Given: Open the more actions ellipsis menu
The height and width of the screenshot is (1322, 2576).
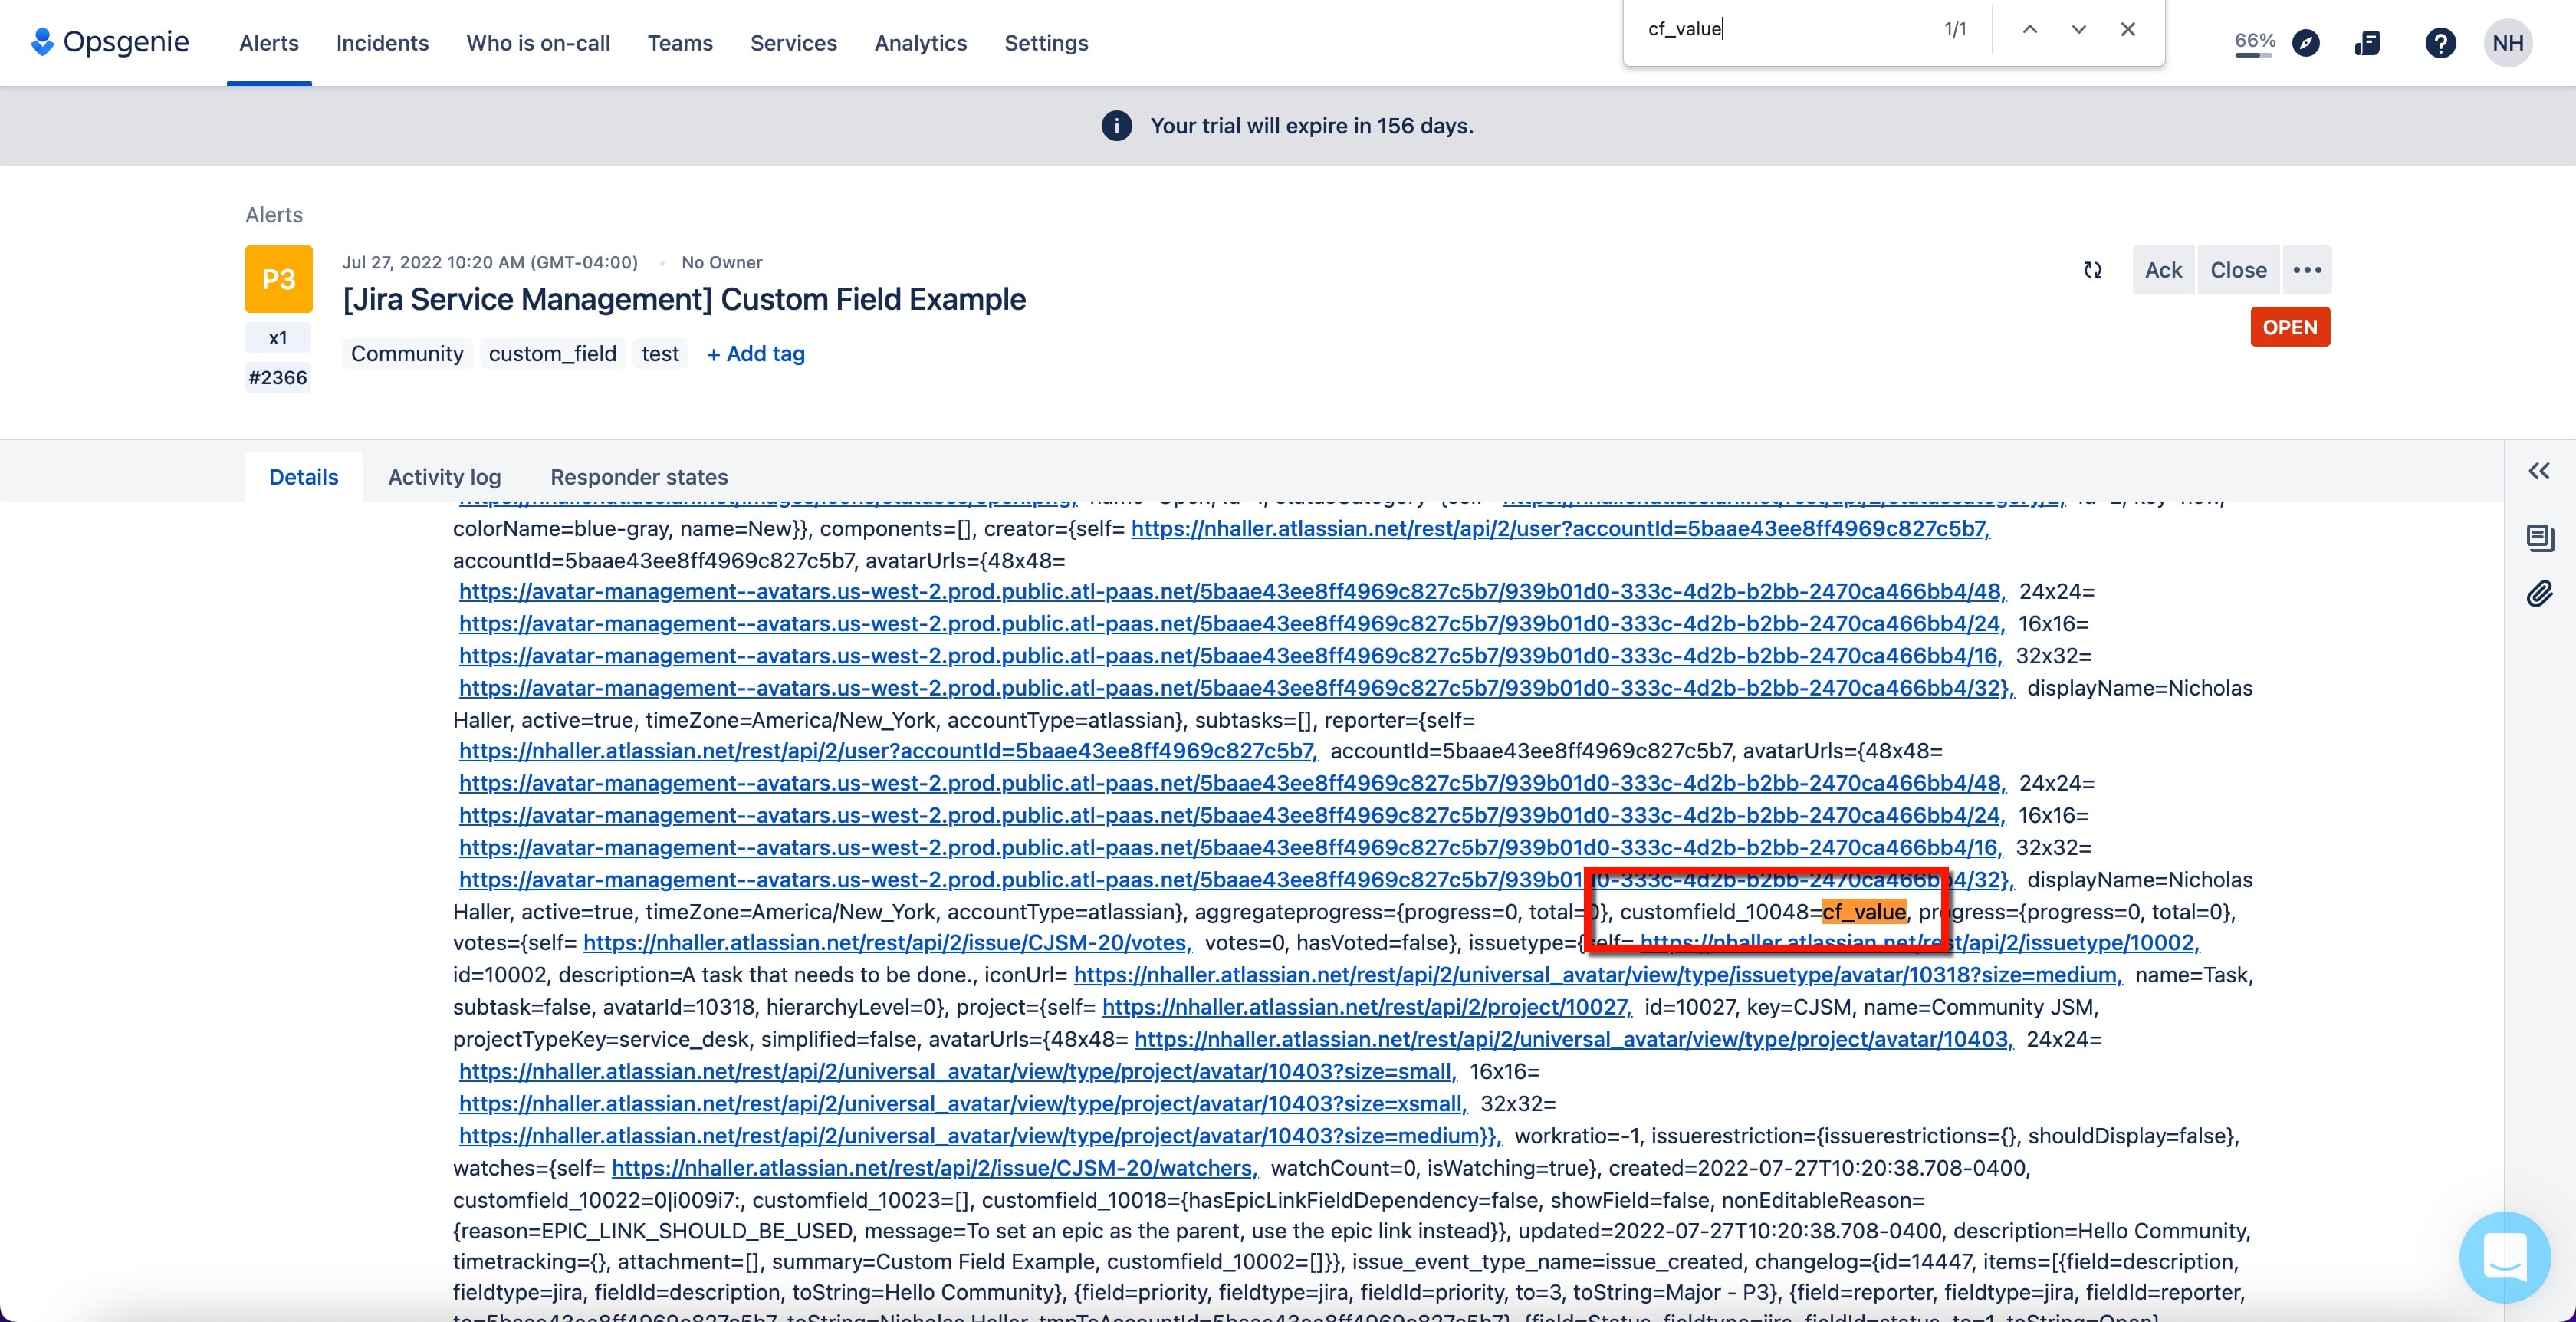Looking at the screenshot, I should coord(2307,270).
